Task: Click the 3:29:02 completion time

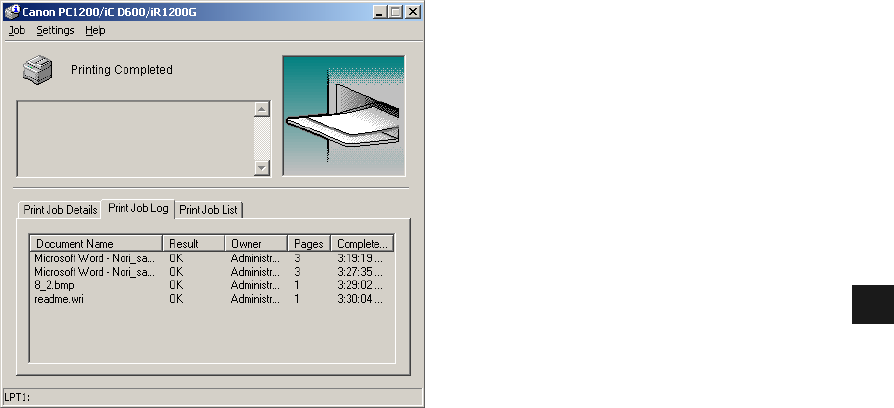Action: pyautogui.click(x=360, y=285)
